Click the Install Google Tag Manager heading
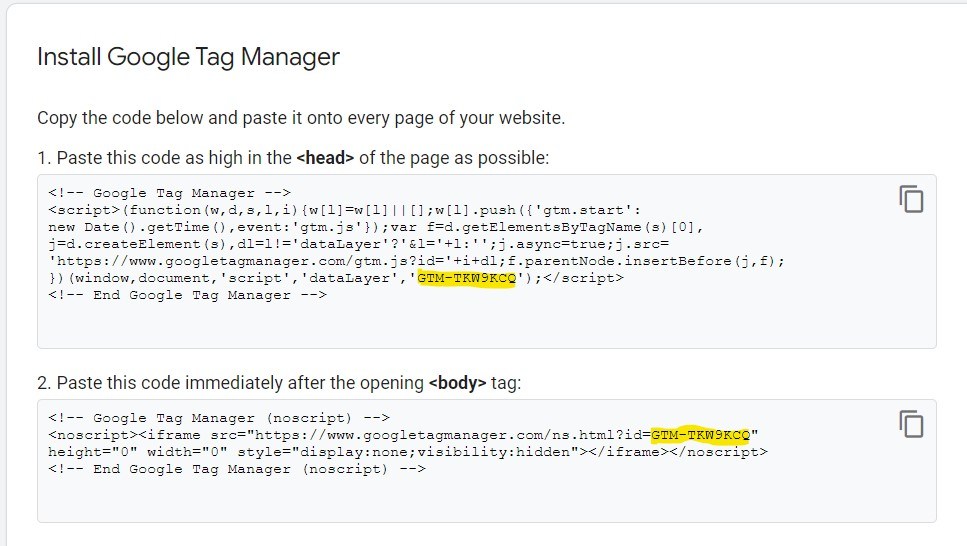The width and height of the screenshot is (967, 546). click(188, 57)
